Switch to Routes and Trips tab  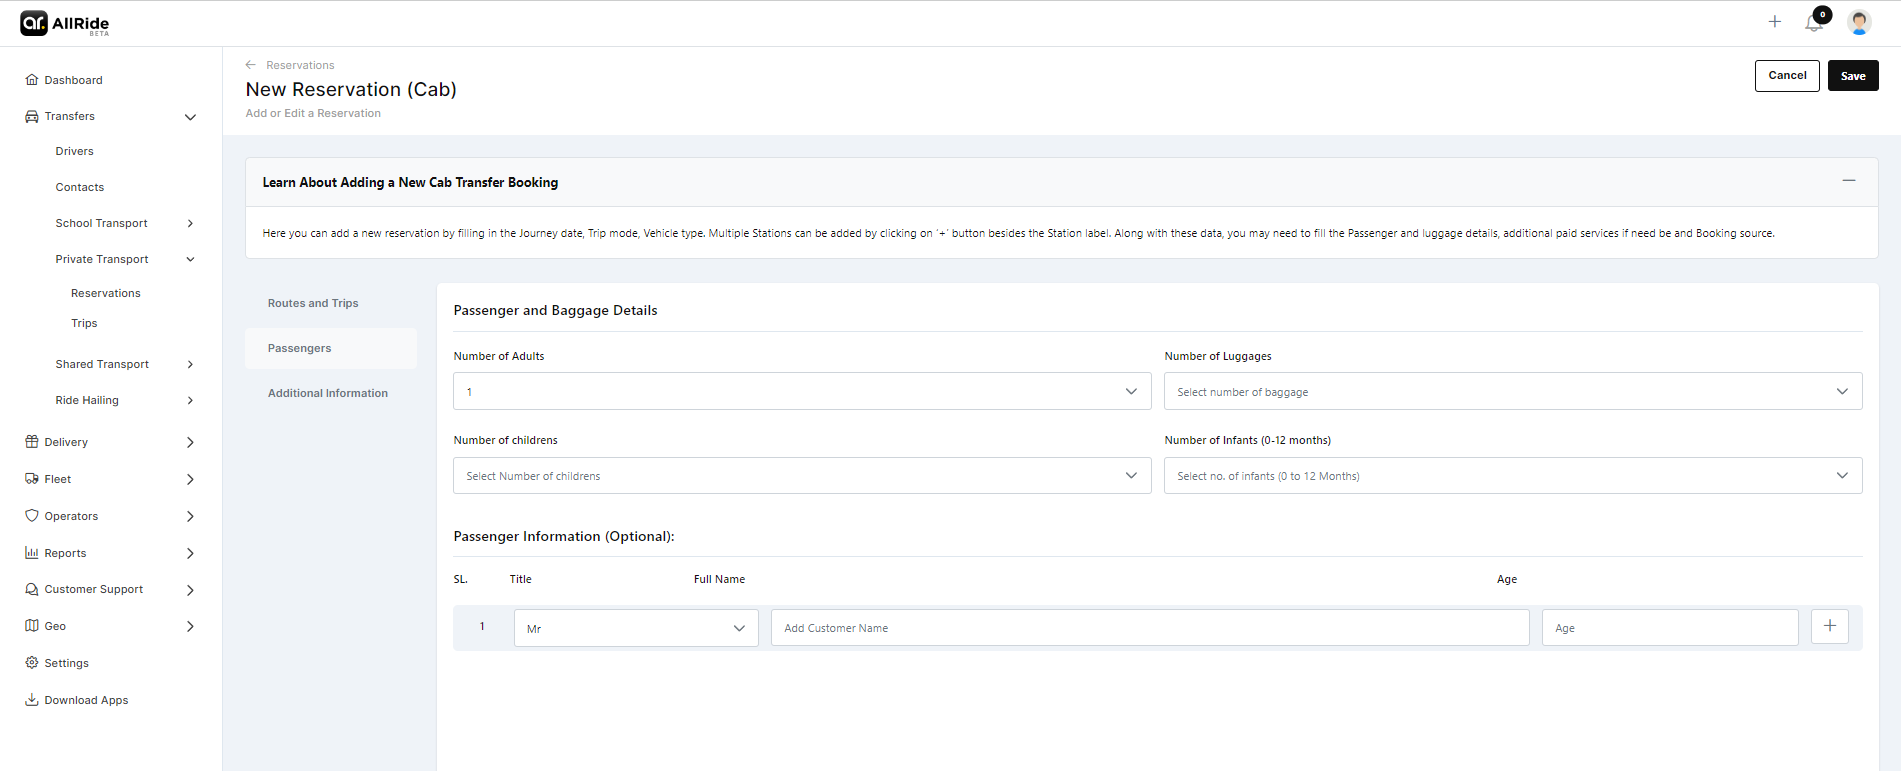point(313,303)
